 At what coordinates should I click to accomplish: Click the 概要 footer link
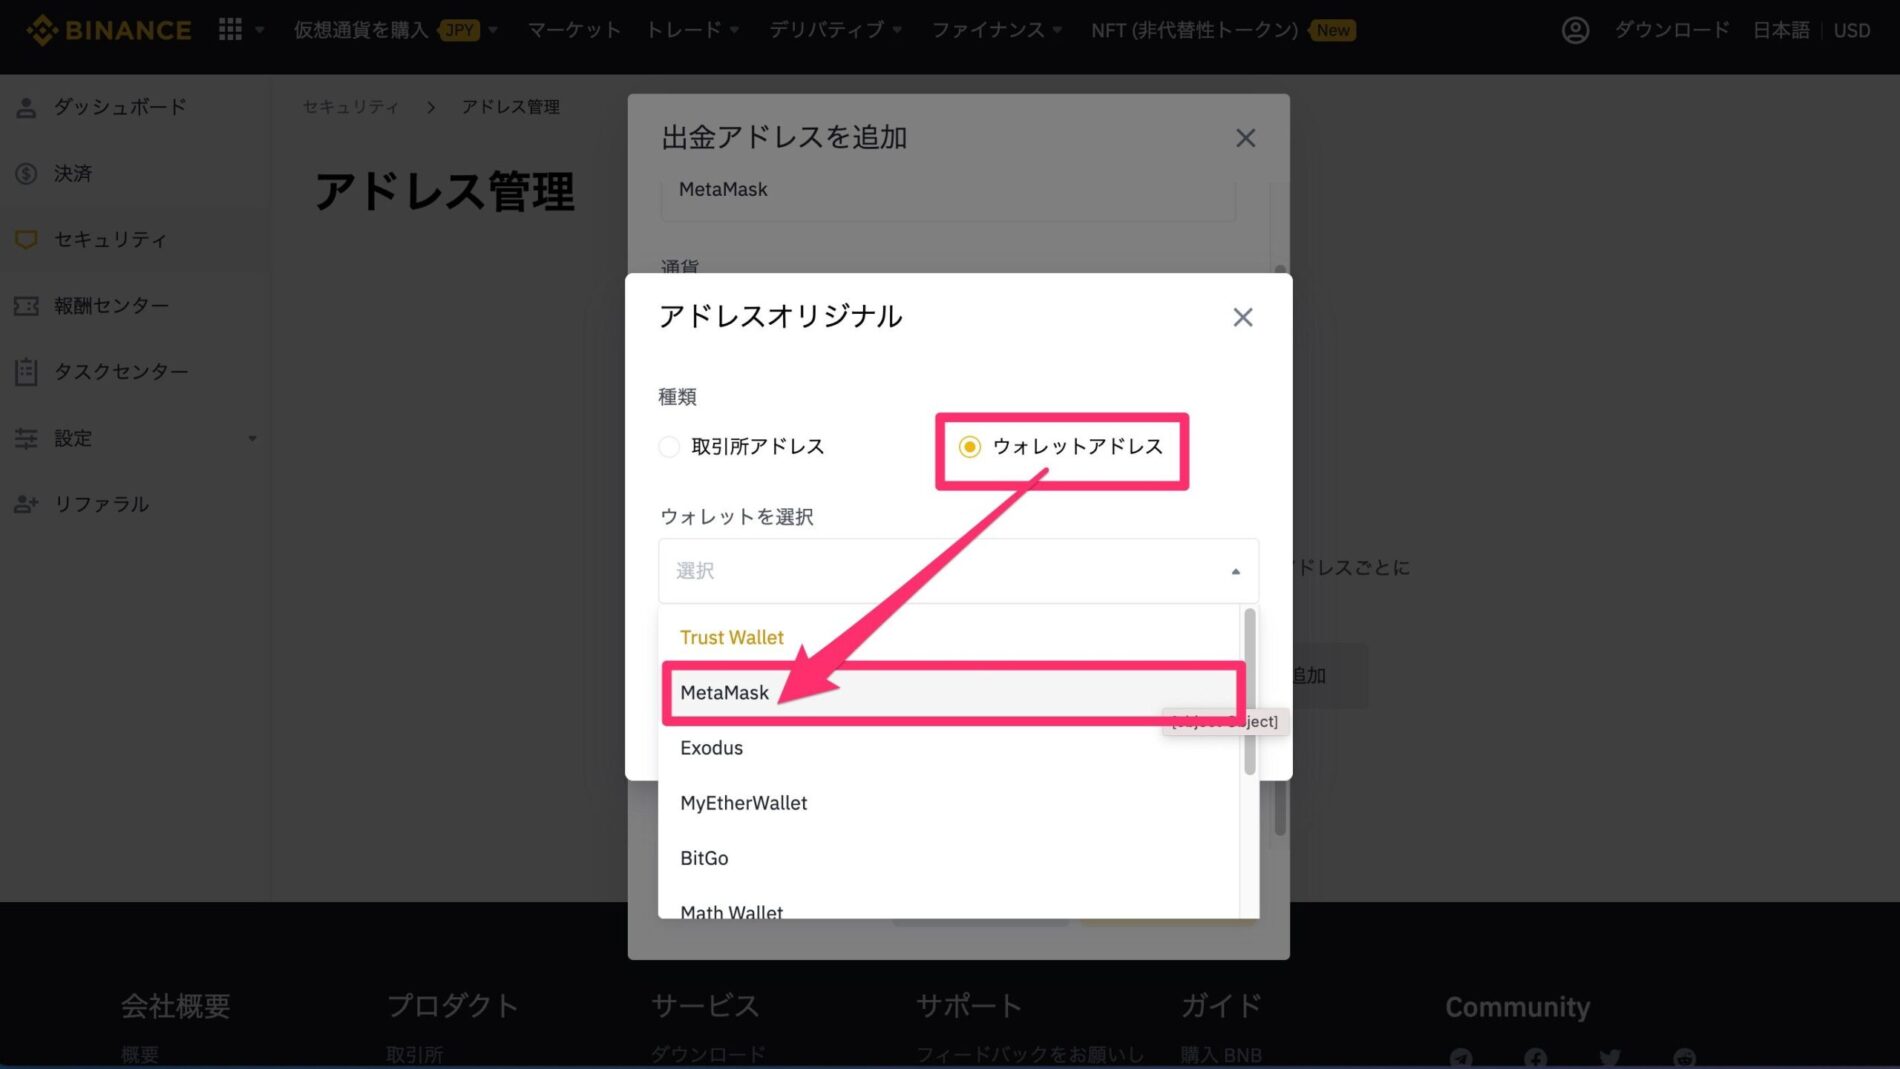click(140, 1055)
